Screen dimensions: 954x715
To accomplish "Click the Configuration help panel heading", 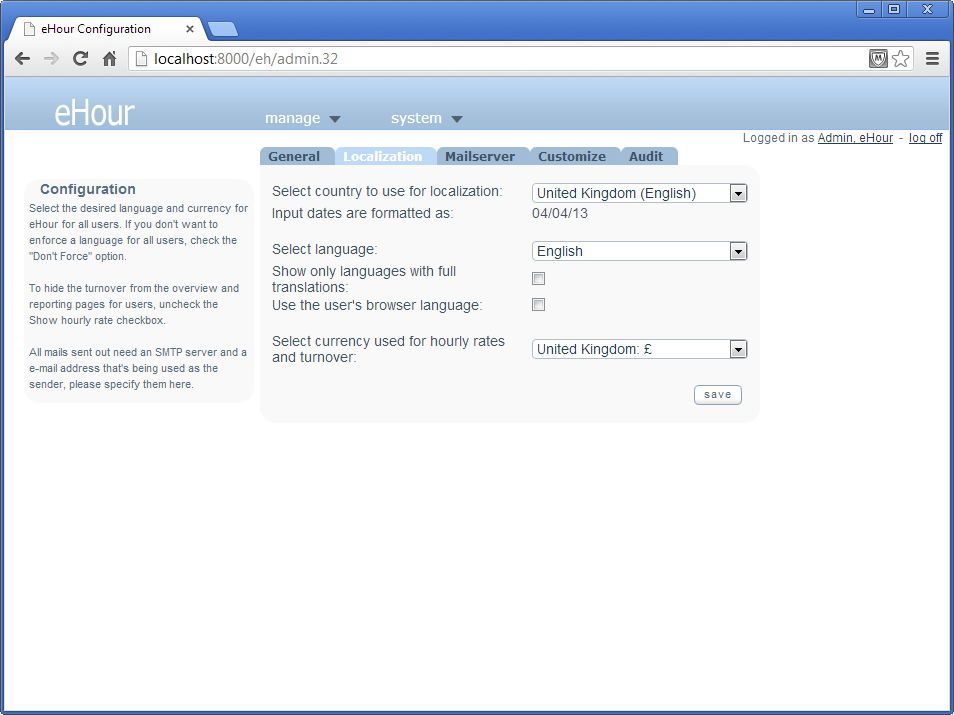I will point(88,189).
